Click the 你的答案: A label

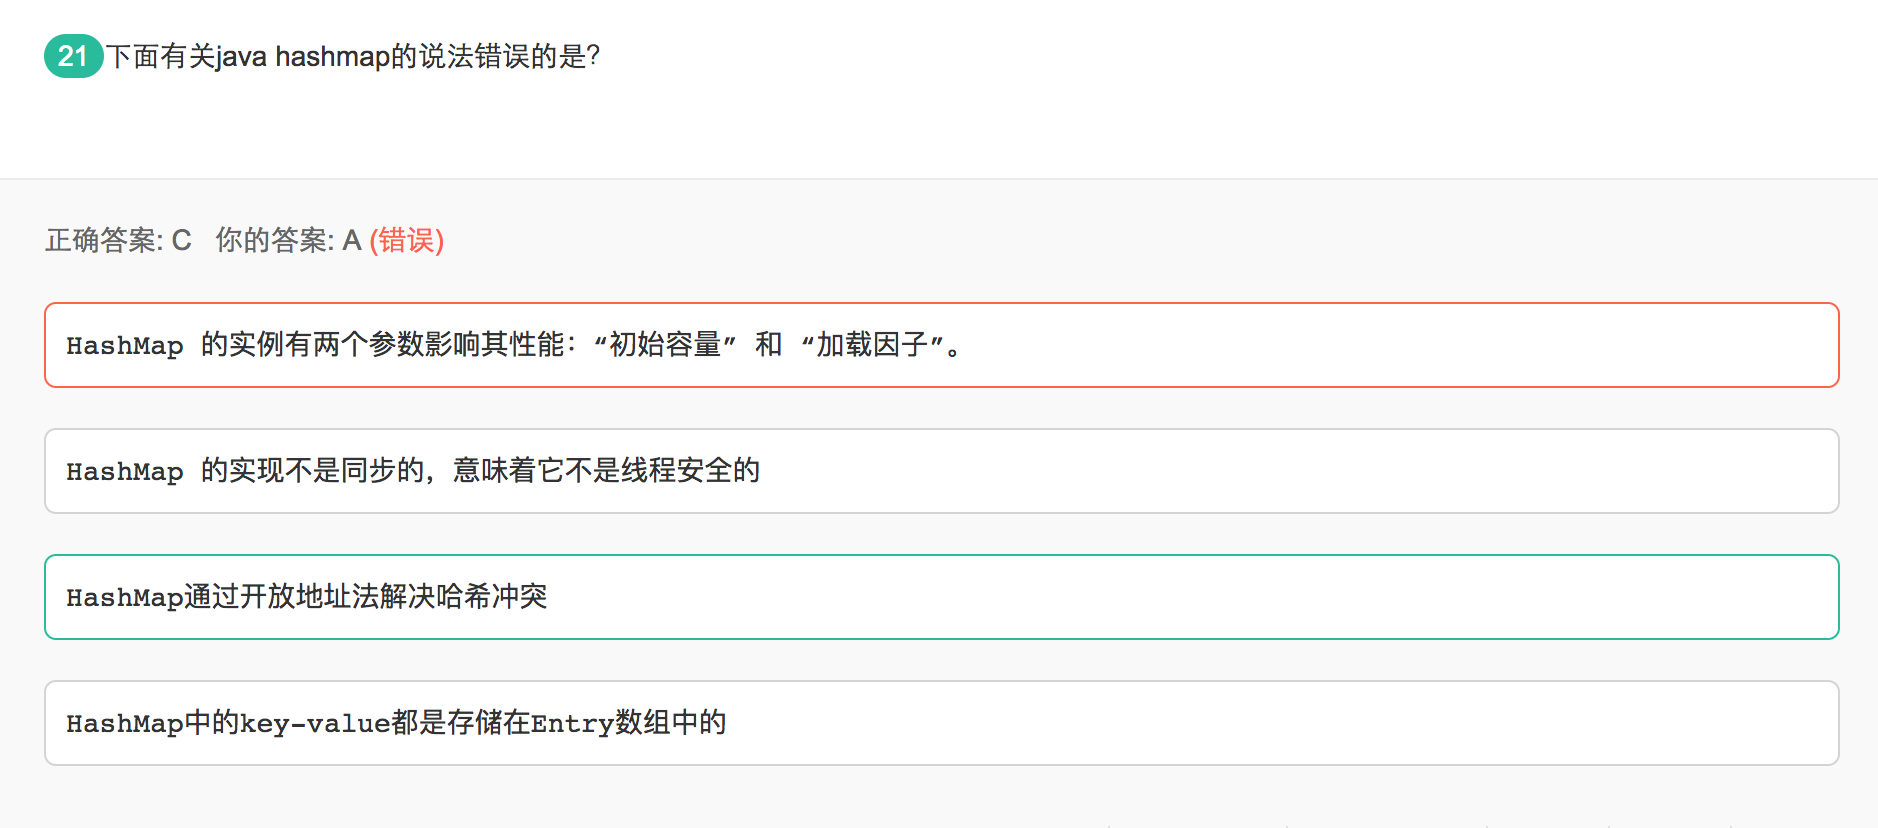pyautogui.click(x=288, y=240)
